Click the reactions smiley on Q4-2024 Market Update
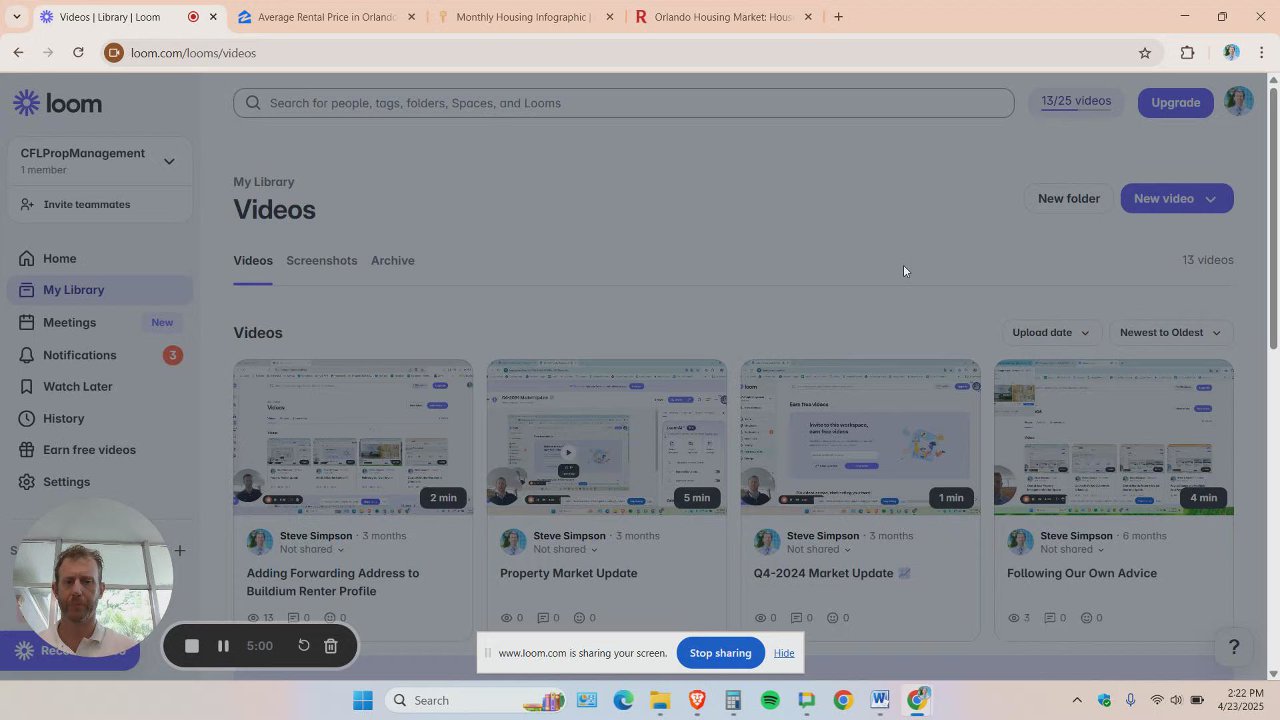Viewport: 1280px width, 720px height. pos(832,618)
